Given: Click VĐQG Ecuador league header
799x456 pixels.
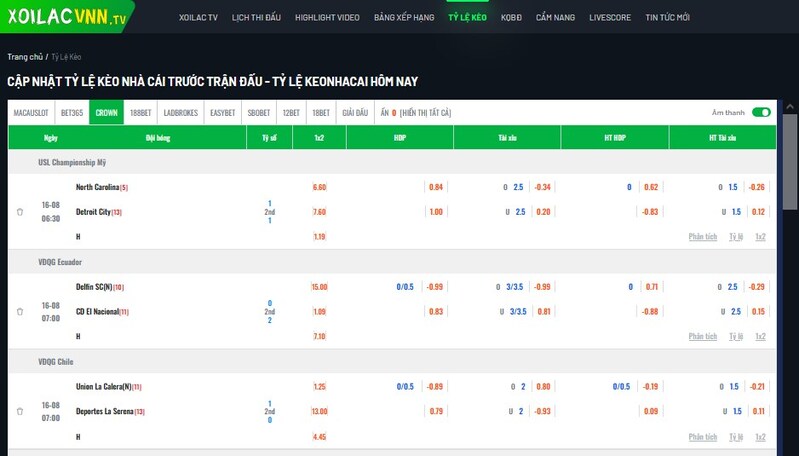Looking at the screenshot, I should 60,262.
